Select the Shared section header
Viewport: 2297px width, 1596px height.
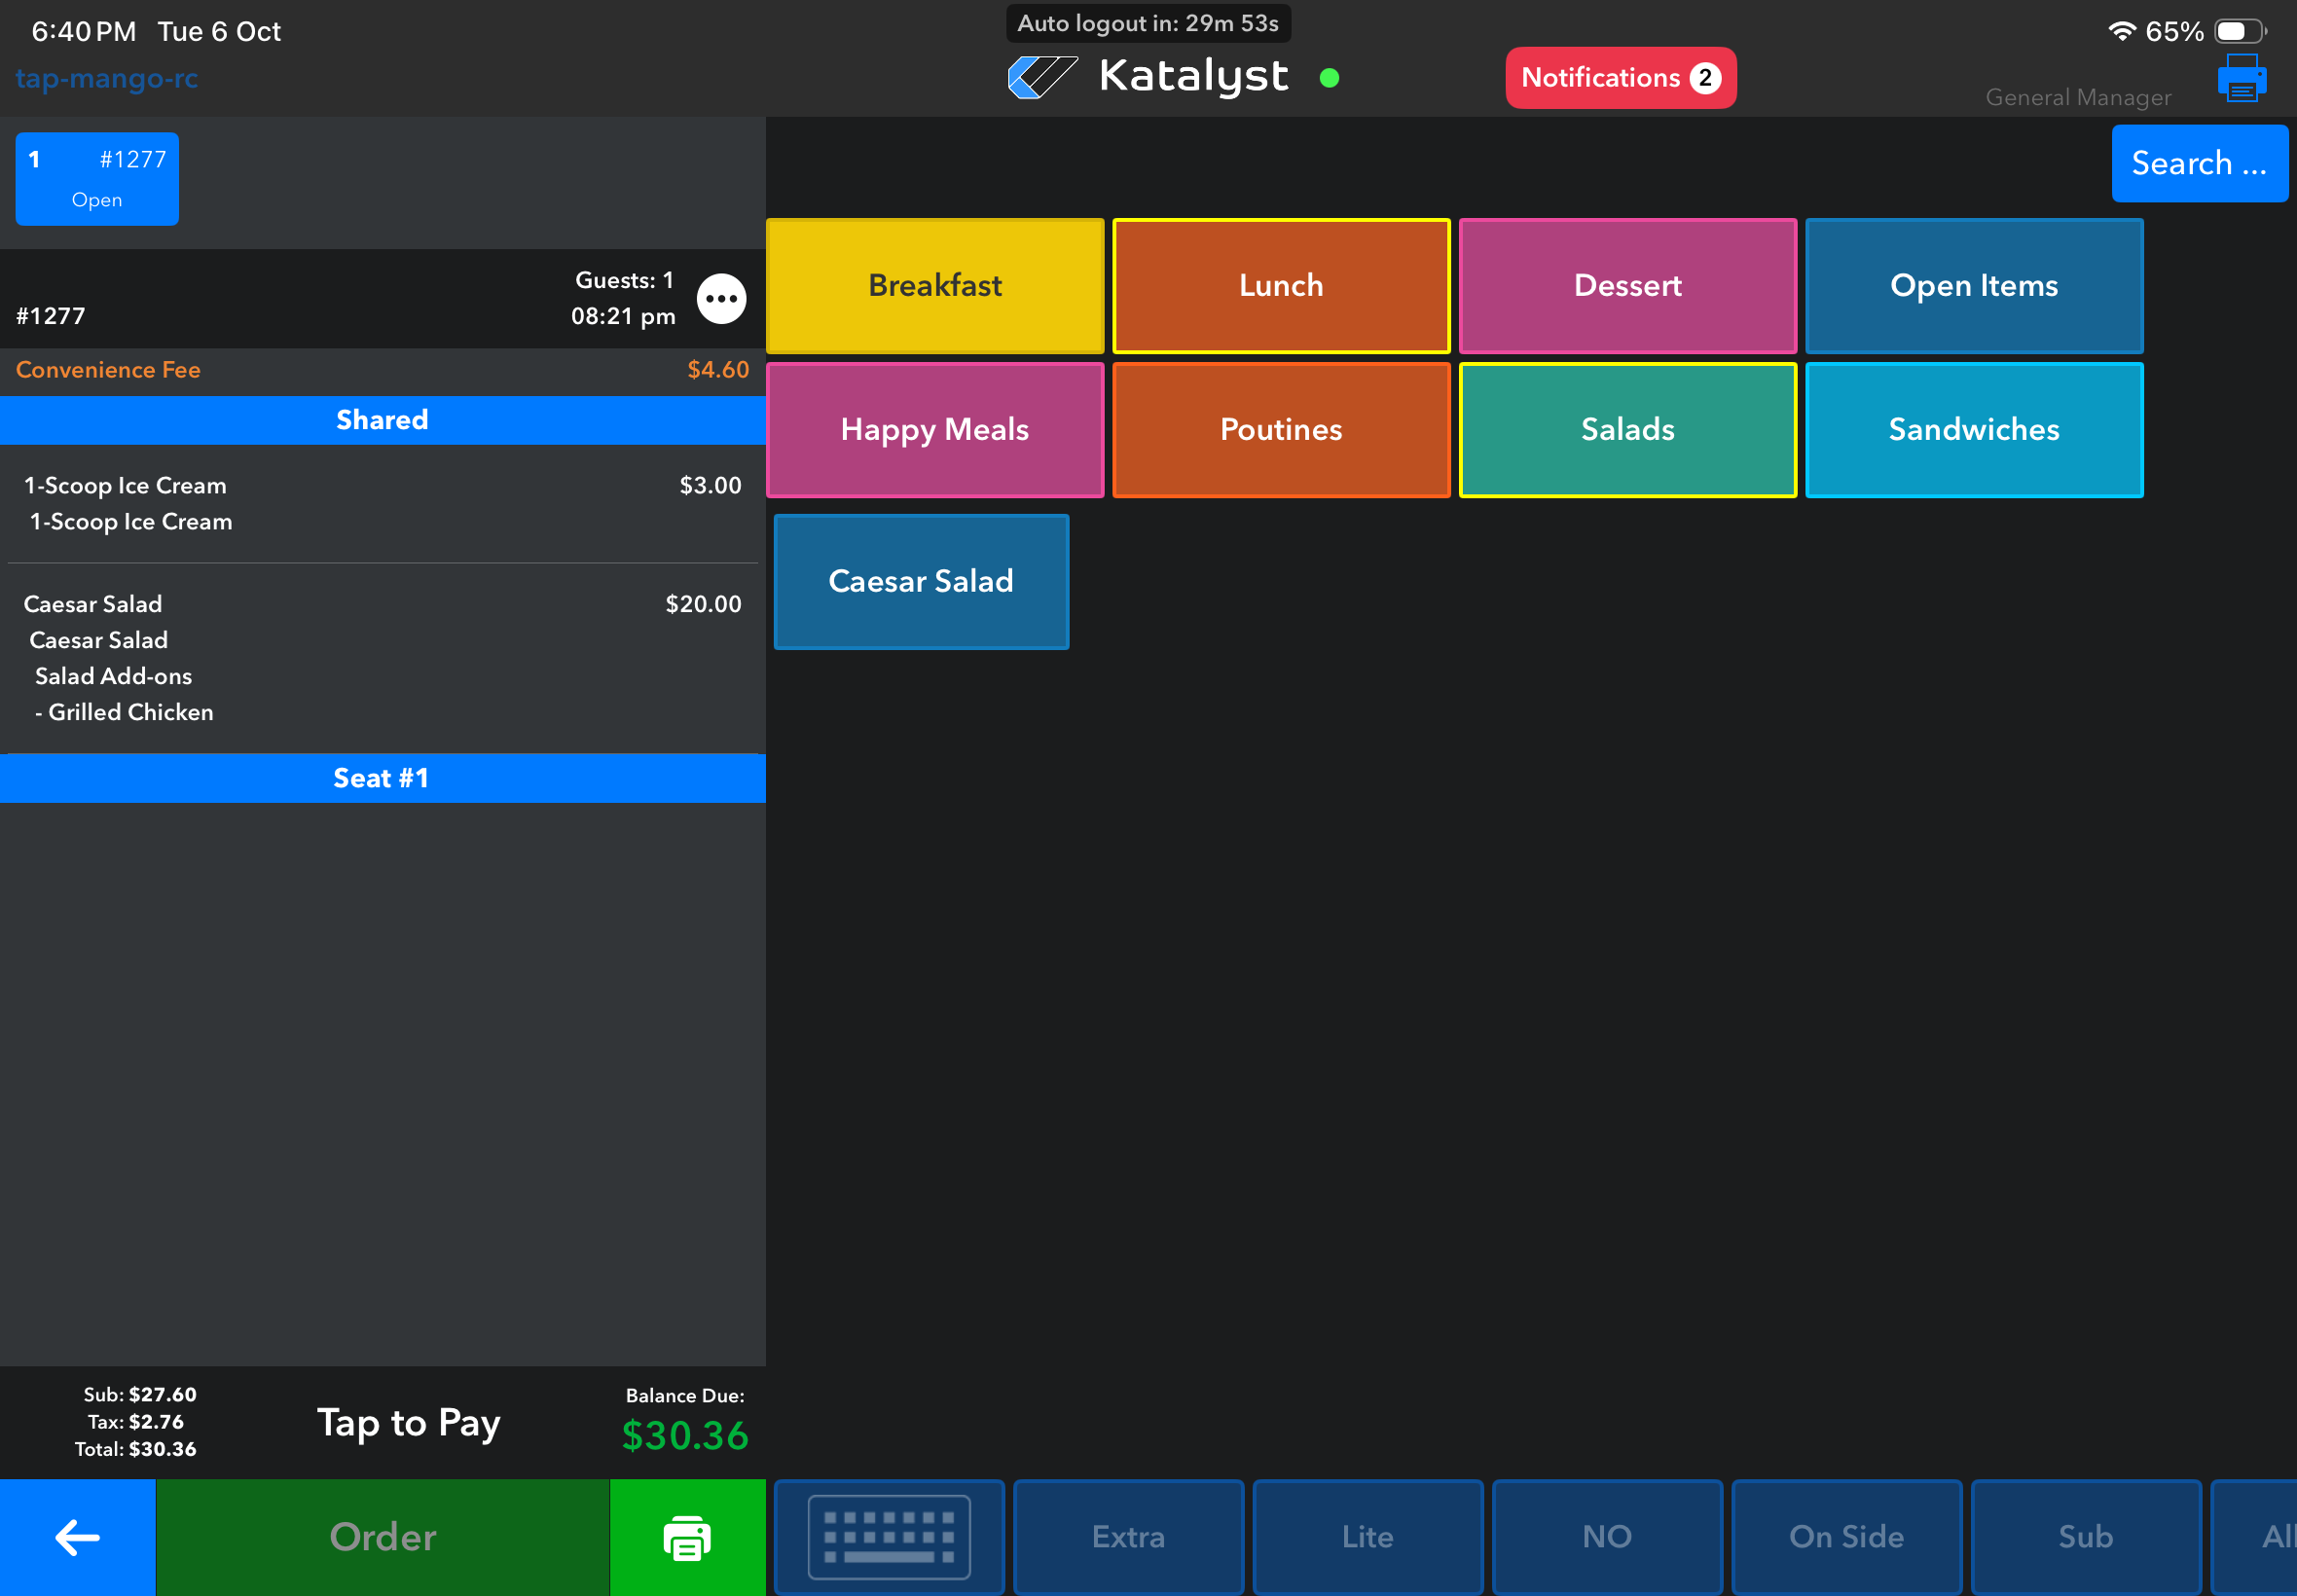tap(383, 420)
